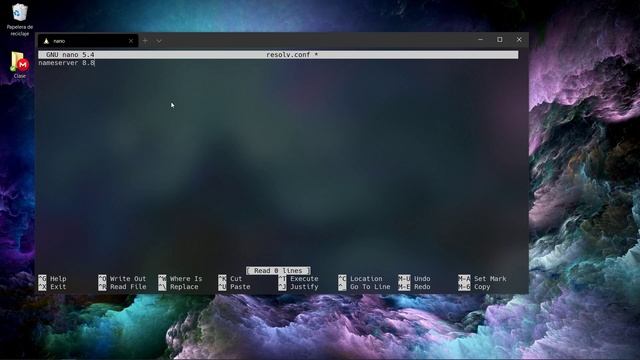Click the Paste shortcut label
This screenshot has width=640, height=360.
(x=240, y=287)
